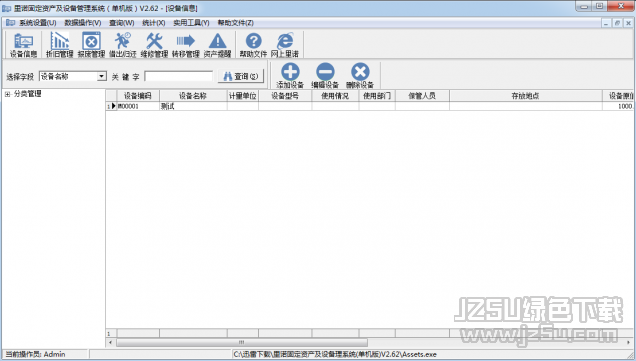
Task: Open the 资产提醒 warning triangle icon
Action: pyautogui.click(x=217, y=45)
